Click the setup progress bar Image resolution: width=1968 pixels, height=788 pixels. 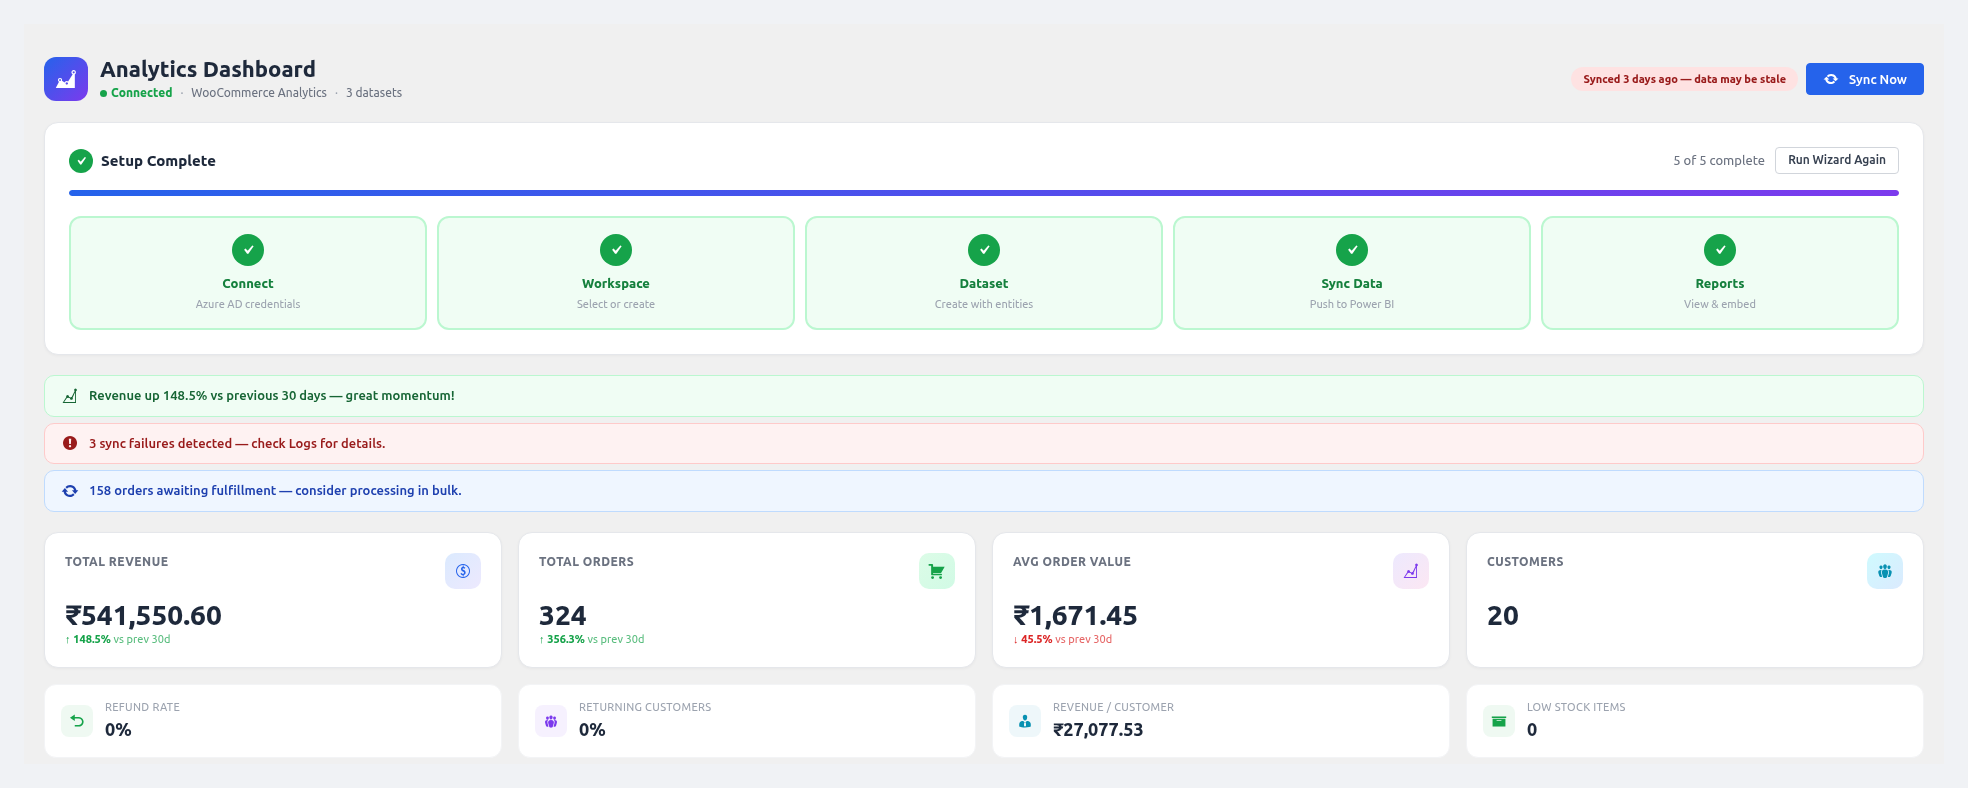984,193
